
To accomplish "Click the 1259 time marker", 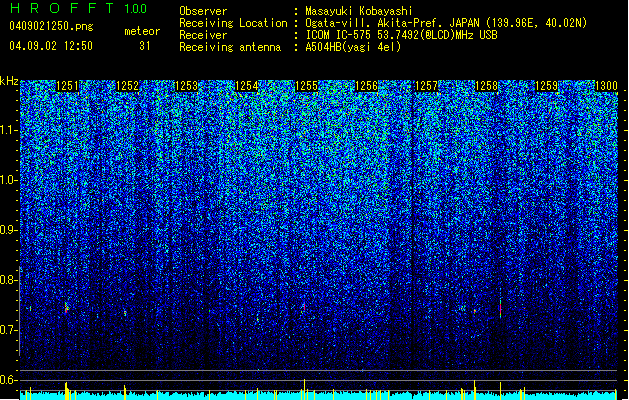I will click(x=546, y=86).
